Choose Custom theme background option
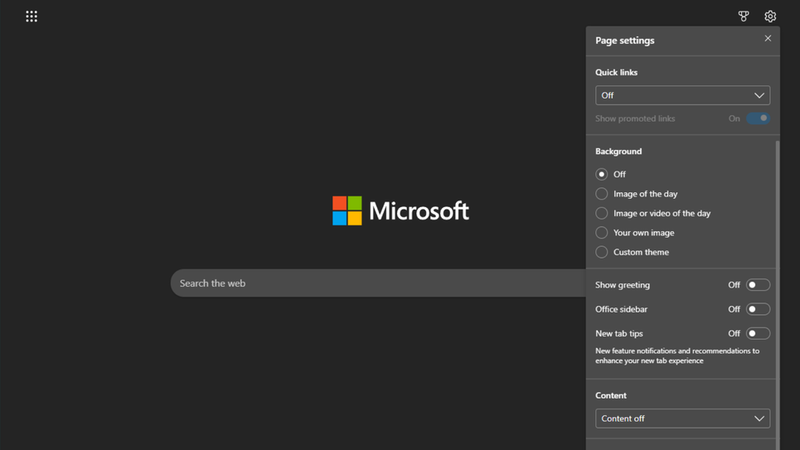Screen dimensions: 800x450 point(602,252)
